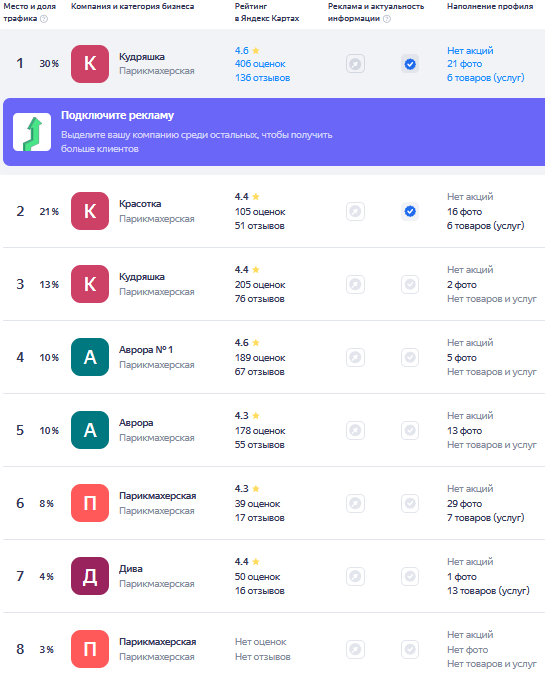Click help icon next to Место и доля трафика
The width and height of the screenshot is (545, 680).
44,19
